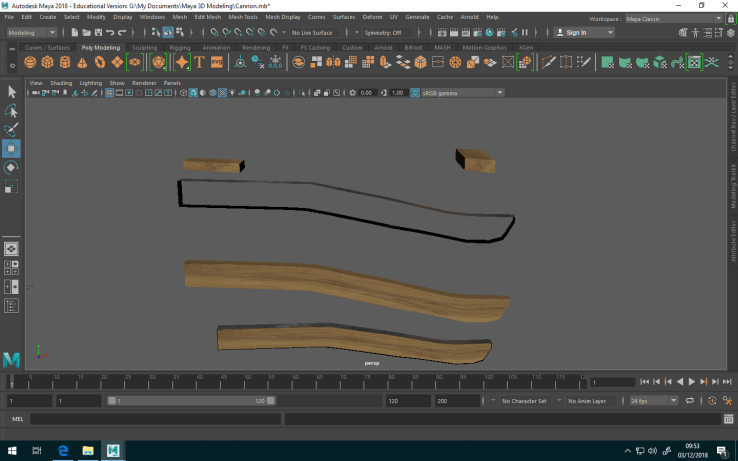Choose the Lasso select tool
The image size is (738, 461).
(11, 110)
